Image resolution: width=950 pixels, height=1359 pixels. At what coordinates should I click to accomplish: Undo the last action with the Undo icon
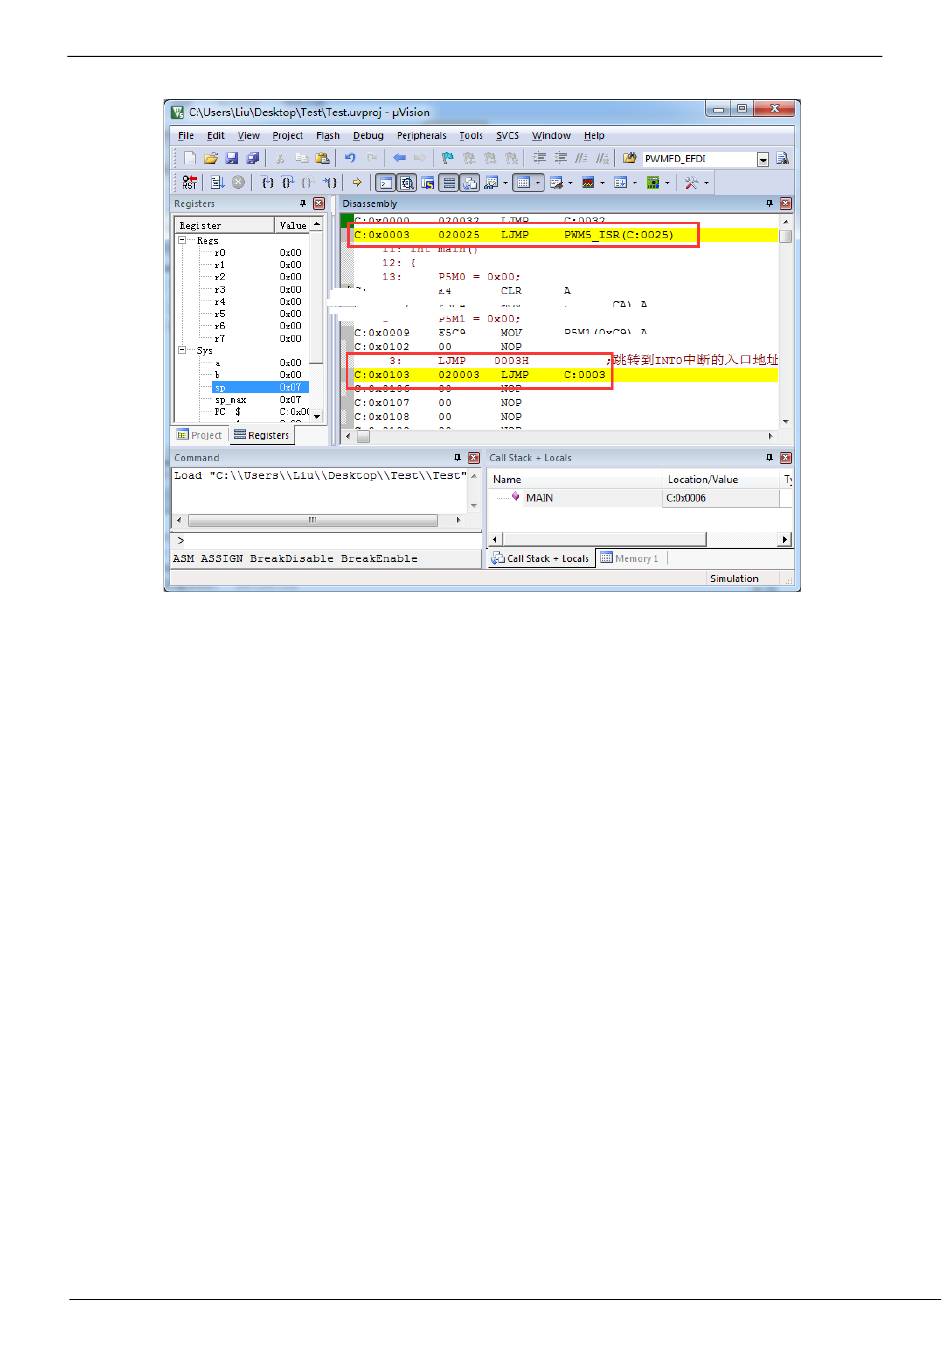pyautogui.click(x=350, y=158)
